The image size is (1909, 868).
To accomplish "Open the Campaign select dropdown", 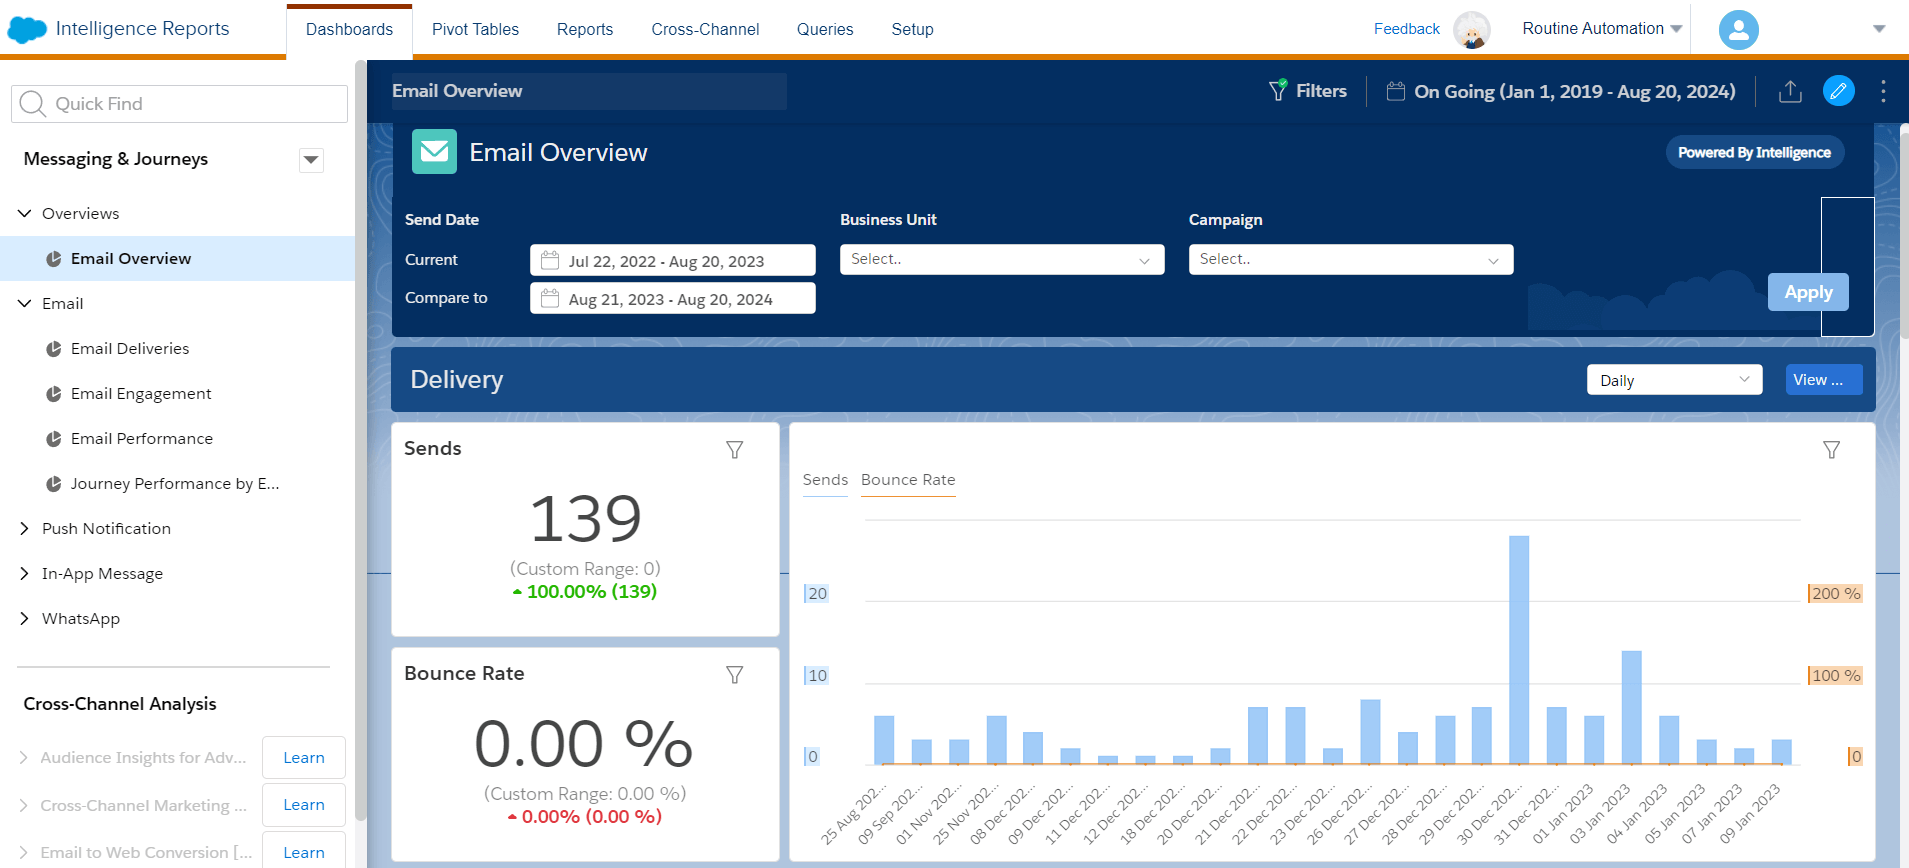I will tap(1351, 259).
